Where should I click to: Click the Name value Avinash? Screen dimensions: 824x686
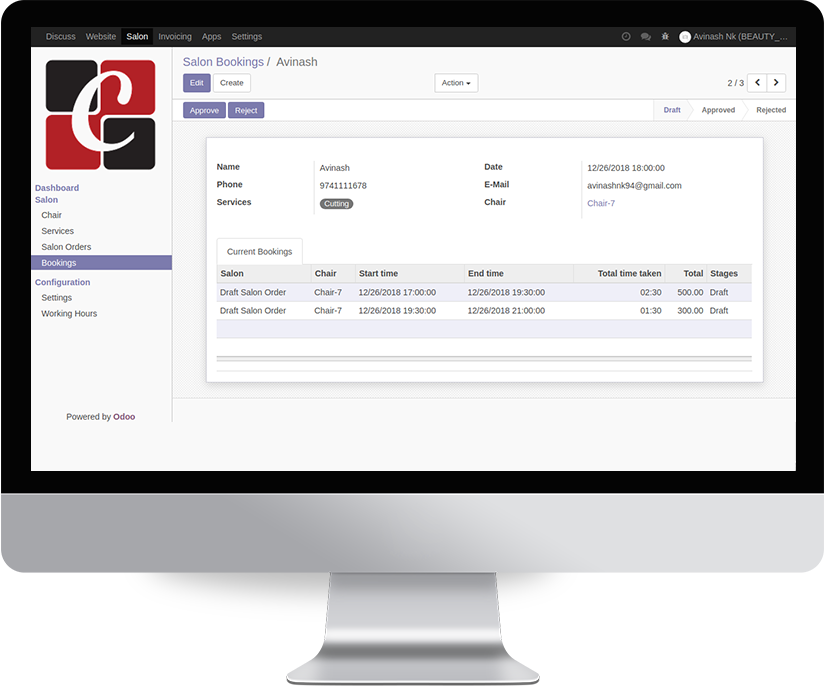click(335, 168)
